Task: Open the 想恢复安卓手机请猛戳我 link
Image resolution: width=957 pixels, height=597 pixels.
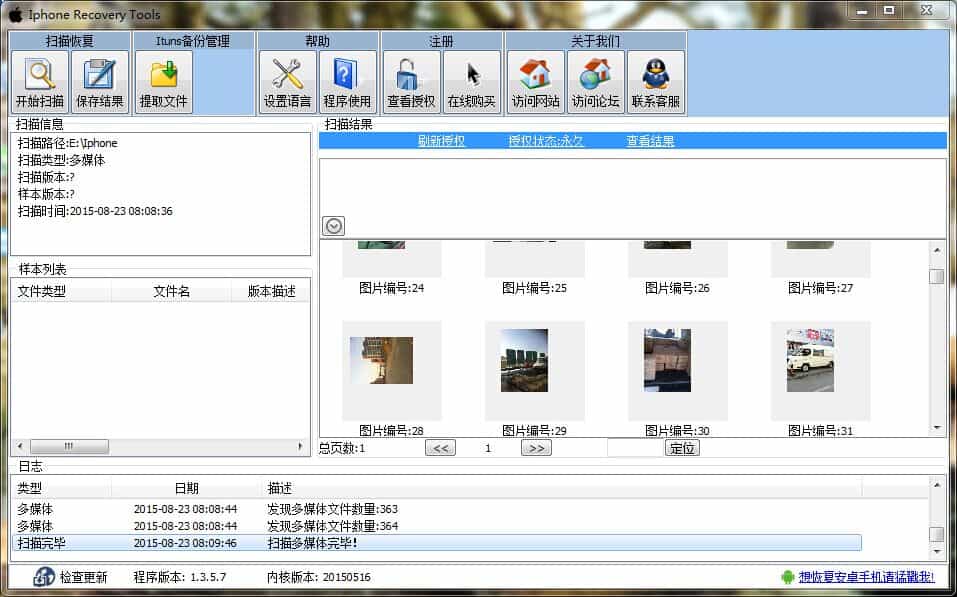Action: click(x=867, y=577)
